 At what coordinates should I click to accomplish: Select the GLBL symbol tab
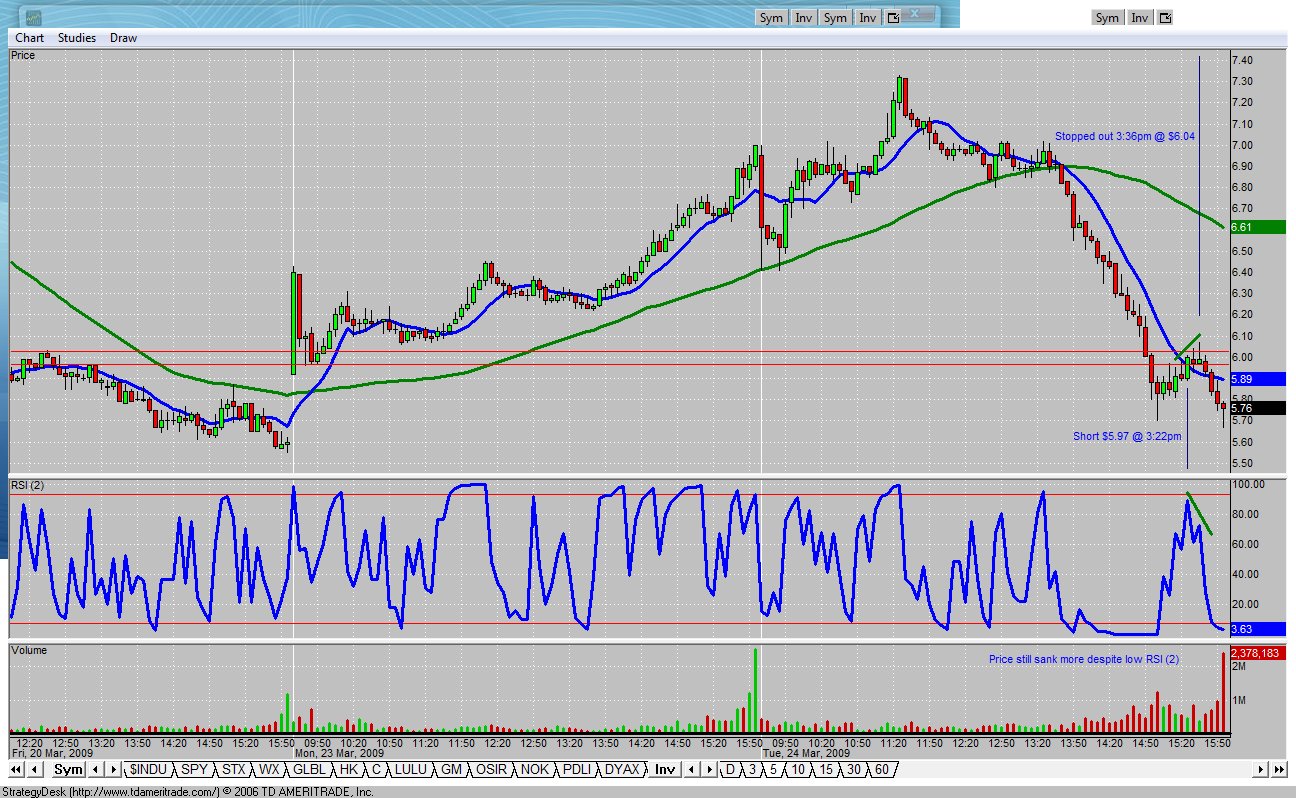click(309, 769)
